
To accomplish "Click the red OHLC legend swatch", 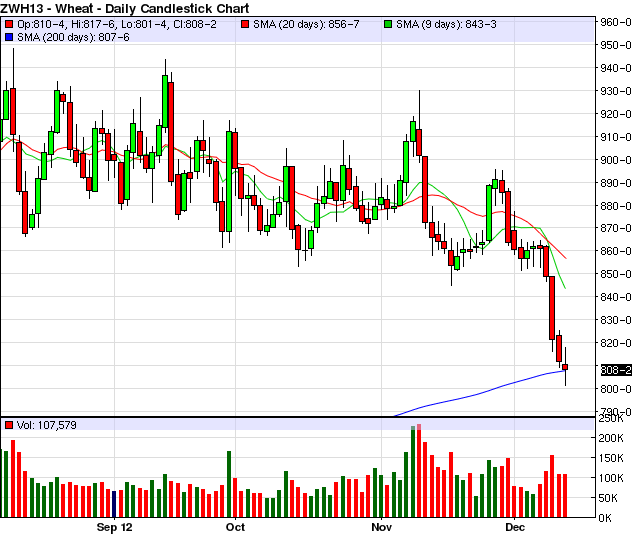I will tap(9, 24).
